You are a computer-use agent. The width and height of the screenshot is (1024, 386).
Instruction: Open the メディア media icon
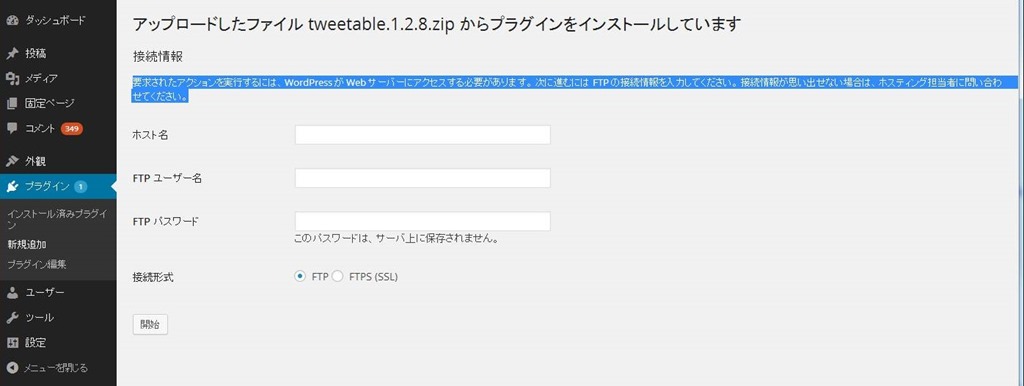point(12,78)
